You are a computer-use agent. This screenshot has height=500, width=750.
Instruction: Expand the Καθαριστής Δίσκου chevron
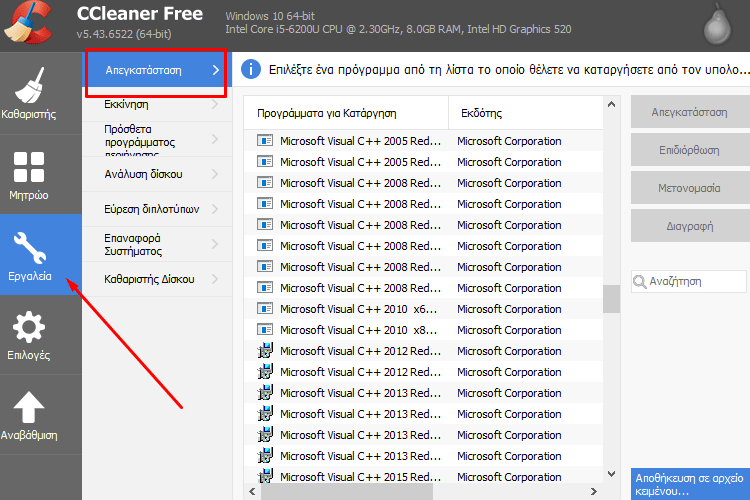pyautogui.click(x=215, y=279)
